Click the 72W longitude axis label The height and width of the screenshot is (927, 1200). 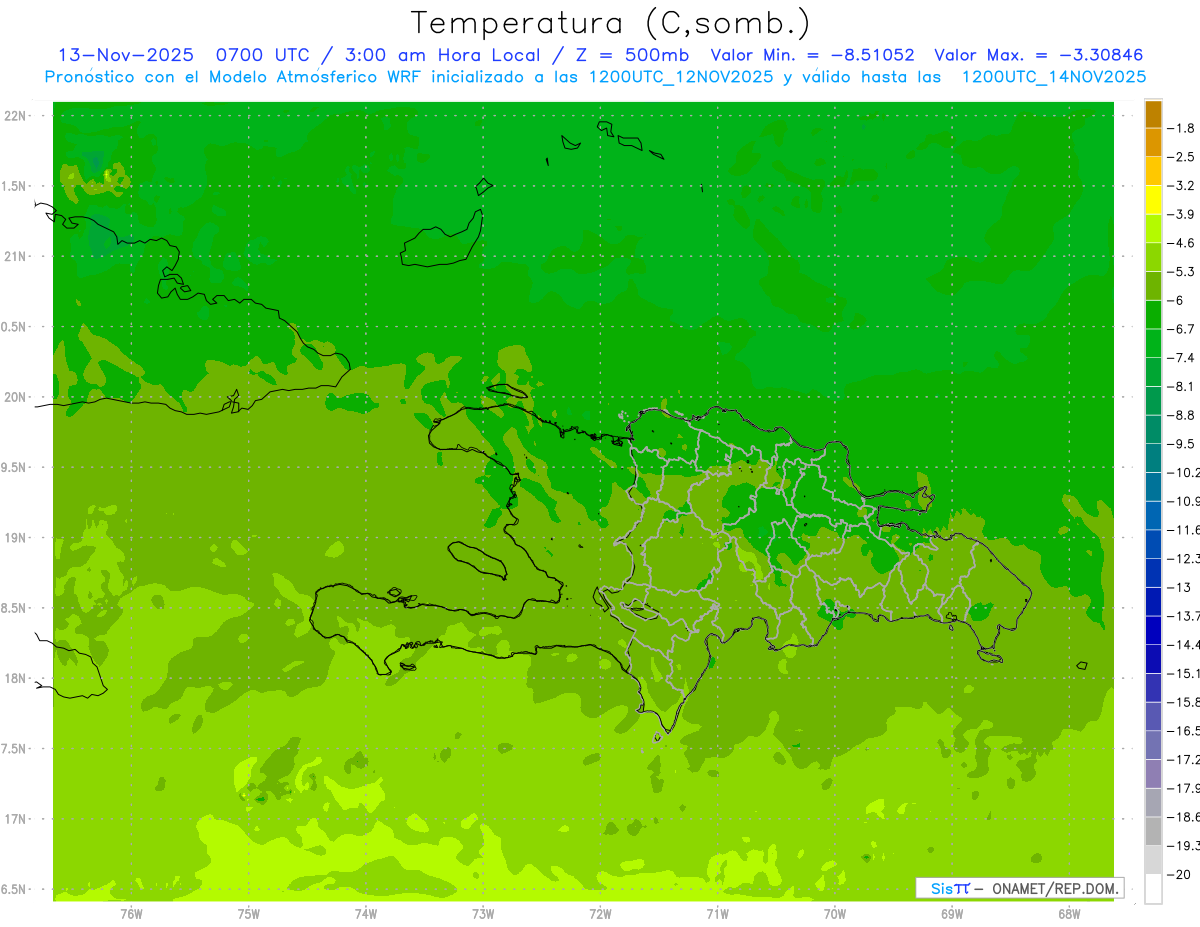pos(600,913)
